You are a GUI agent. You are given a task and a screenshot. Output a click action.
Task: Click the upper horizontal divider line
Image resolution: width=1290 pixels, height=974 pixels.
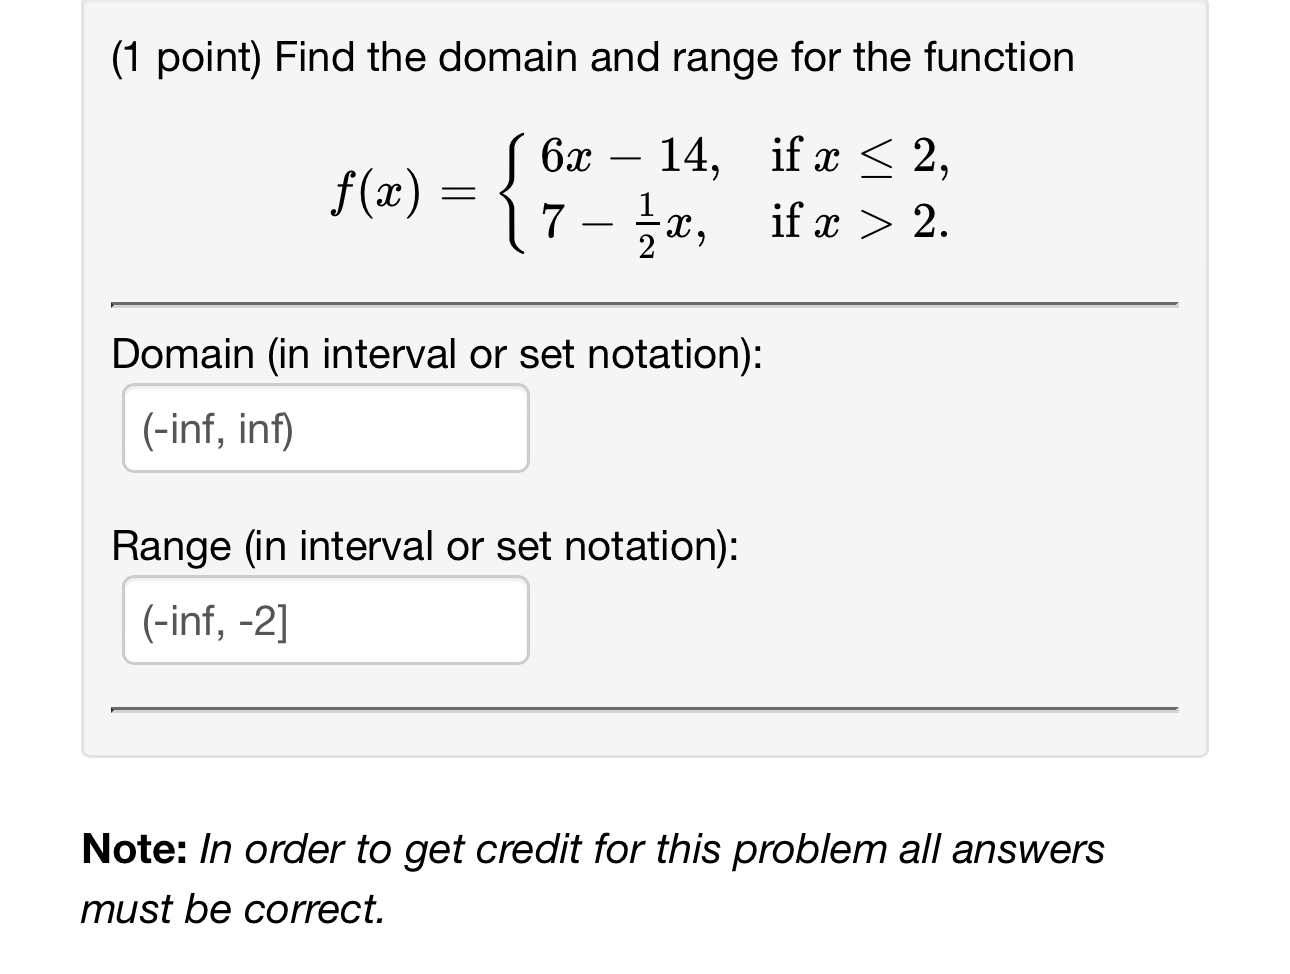pos(645,300)
